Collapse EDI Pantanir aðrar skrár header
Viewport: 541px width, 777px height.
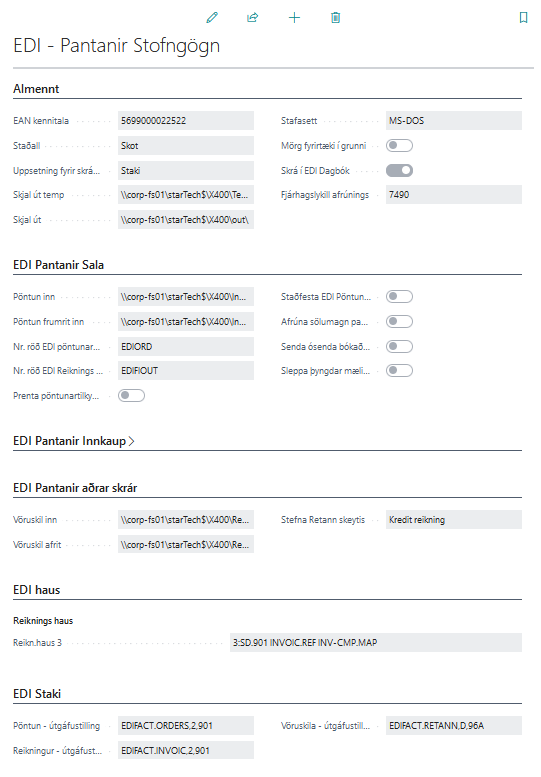pos(75,488)
